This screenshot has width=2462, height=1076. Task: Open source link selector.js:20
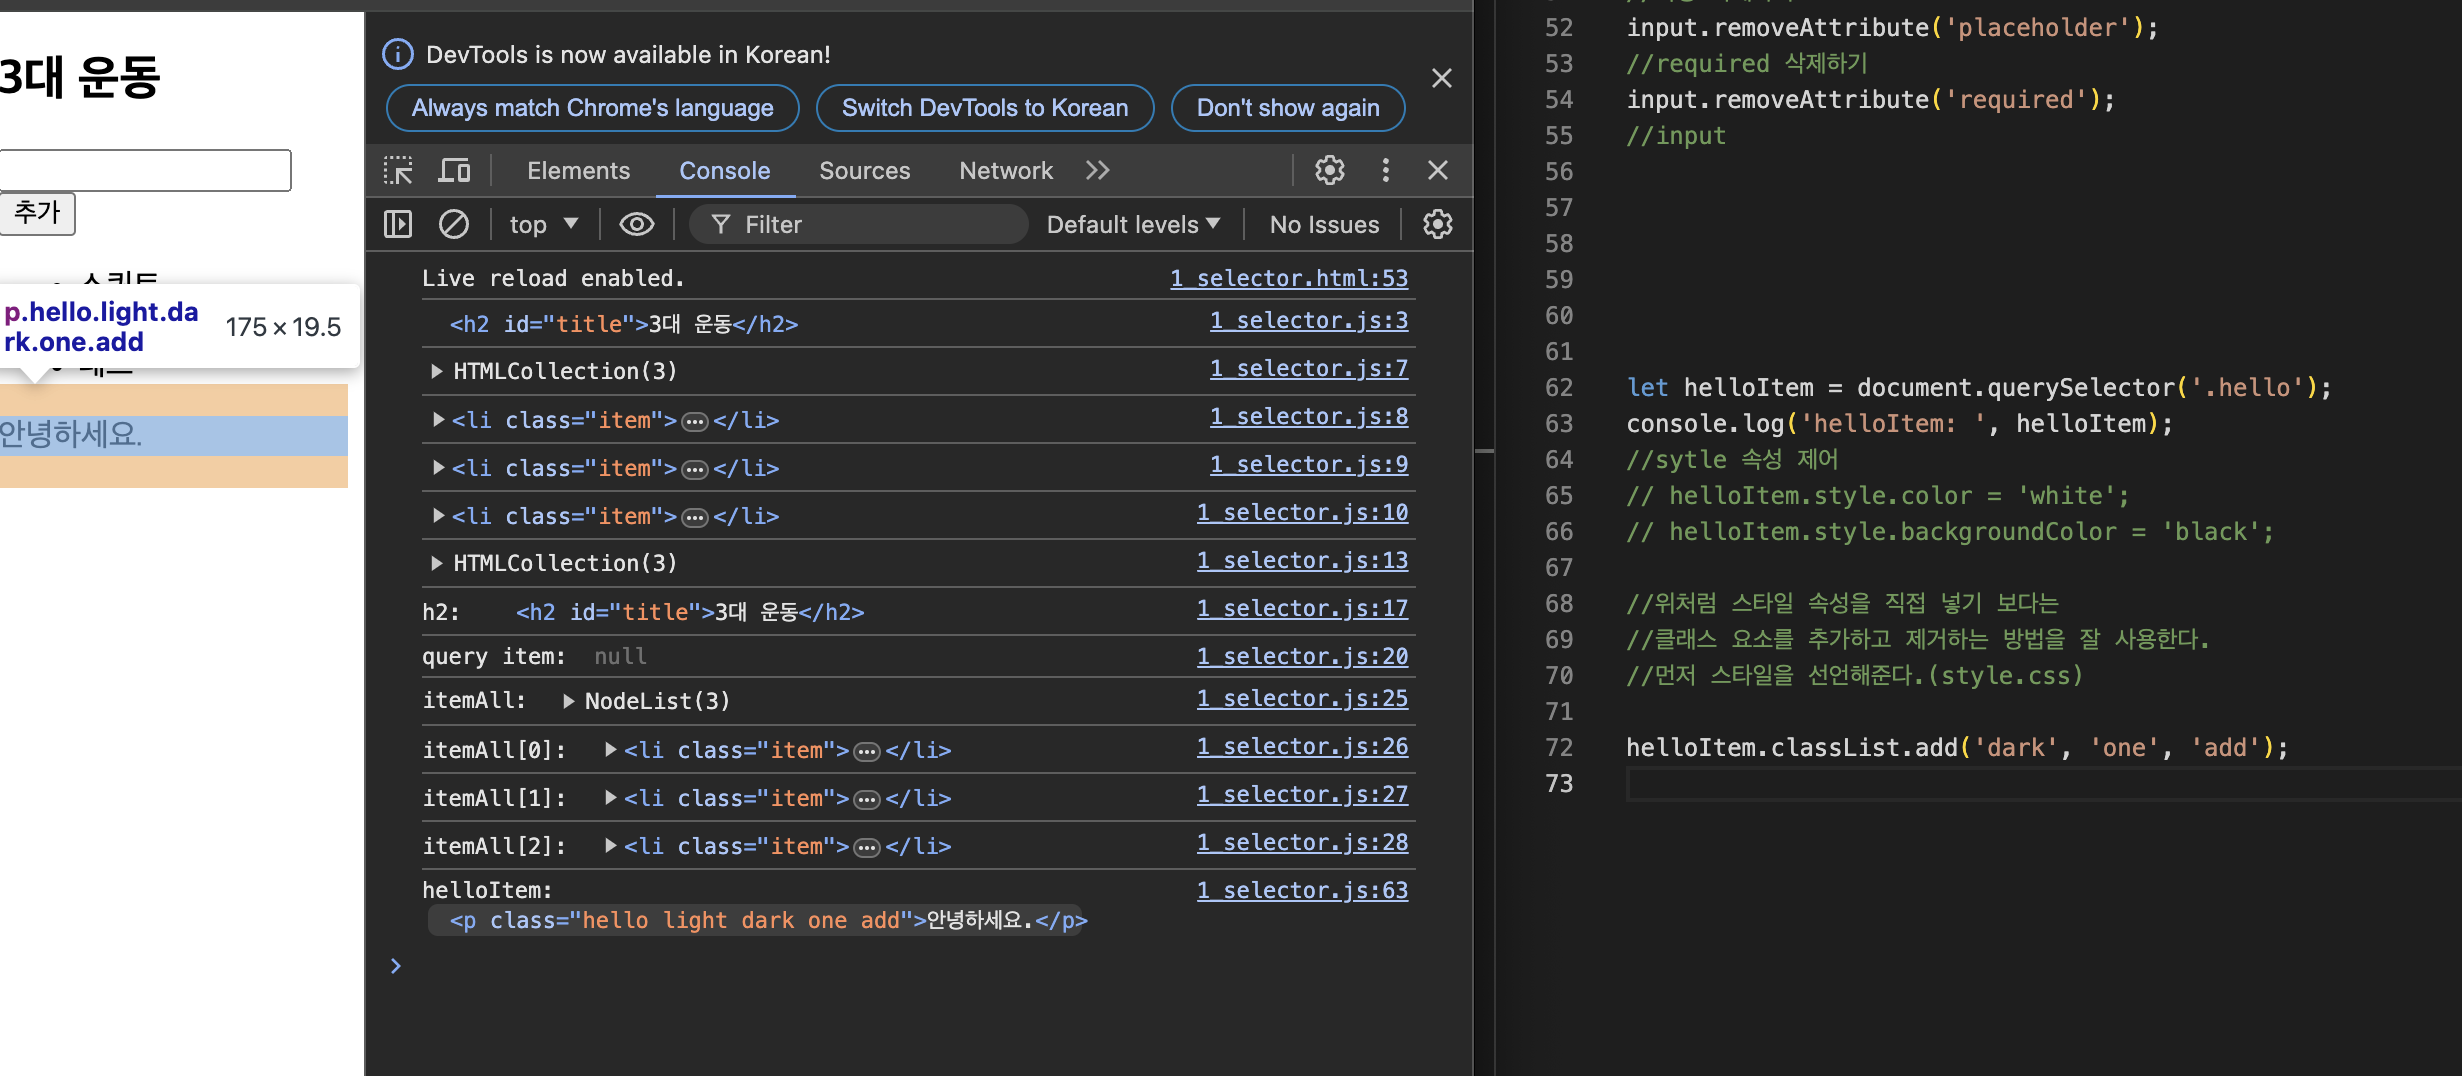coord(1302,656)
